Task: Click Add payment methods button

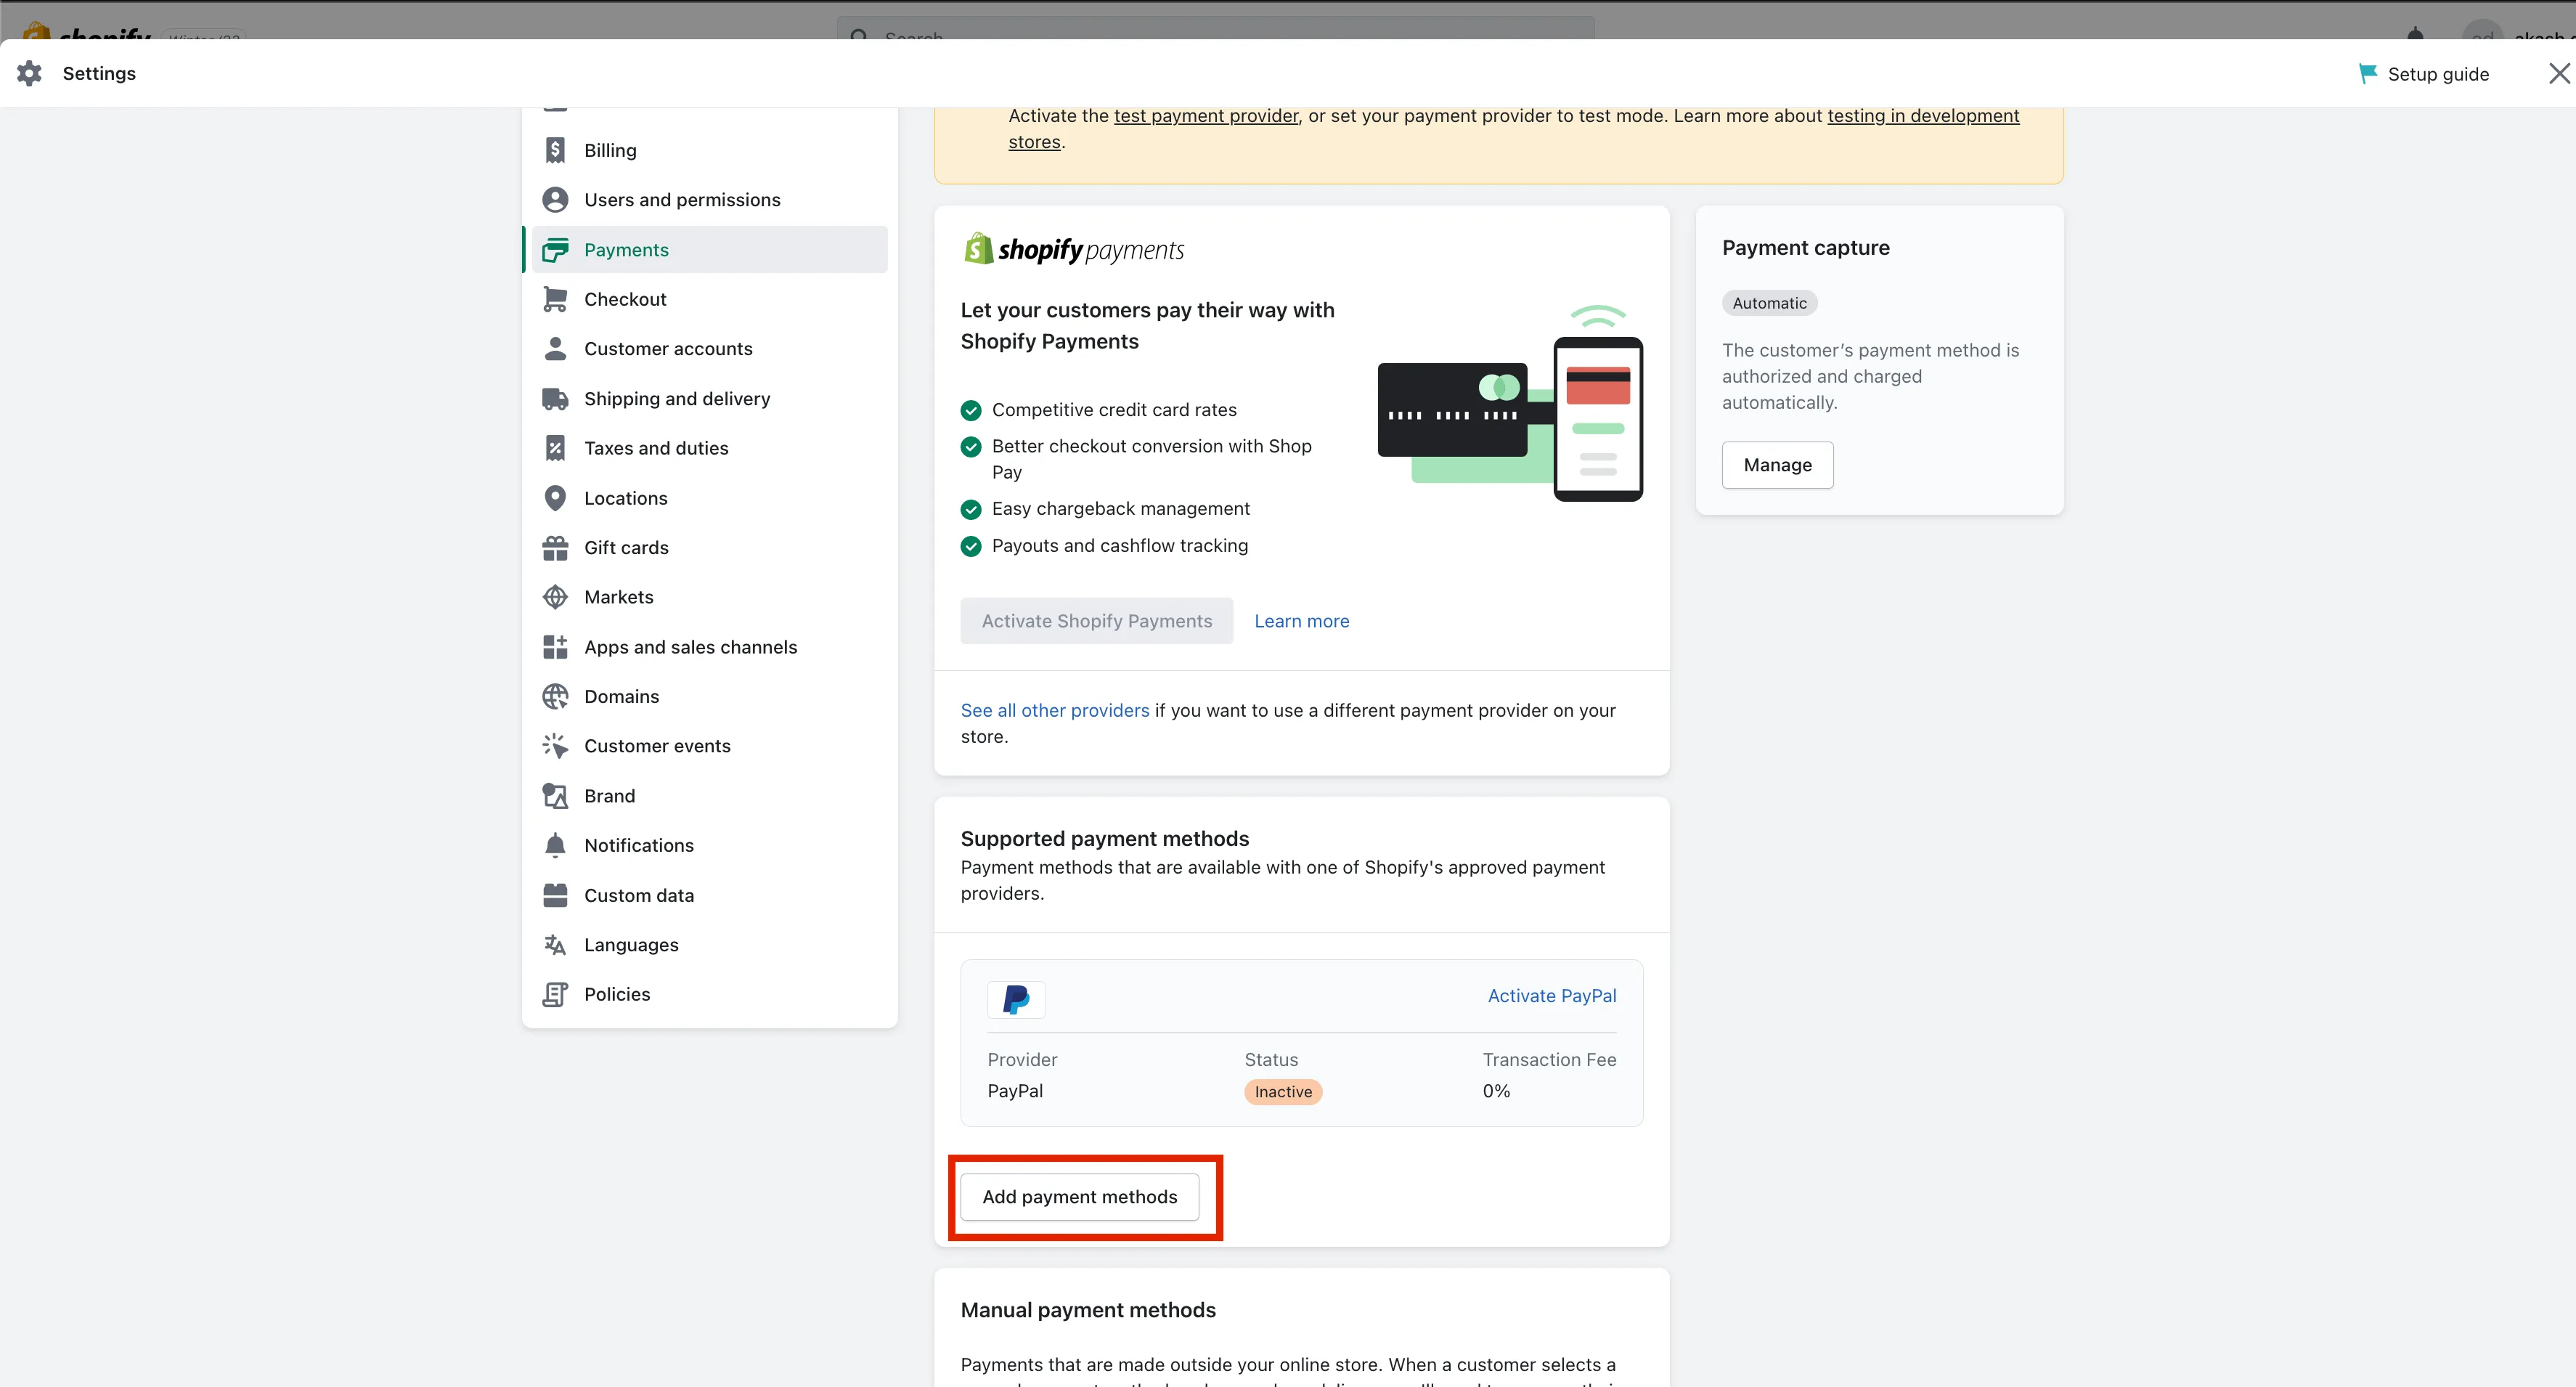Action: 1080,1197
